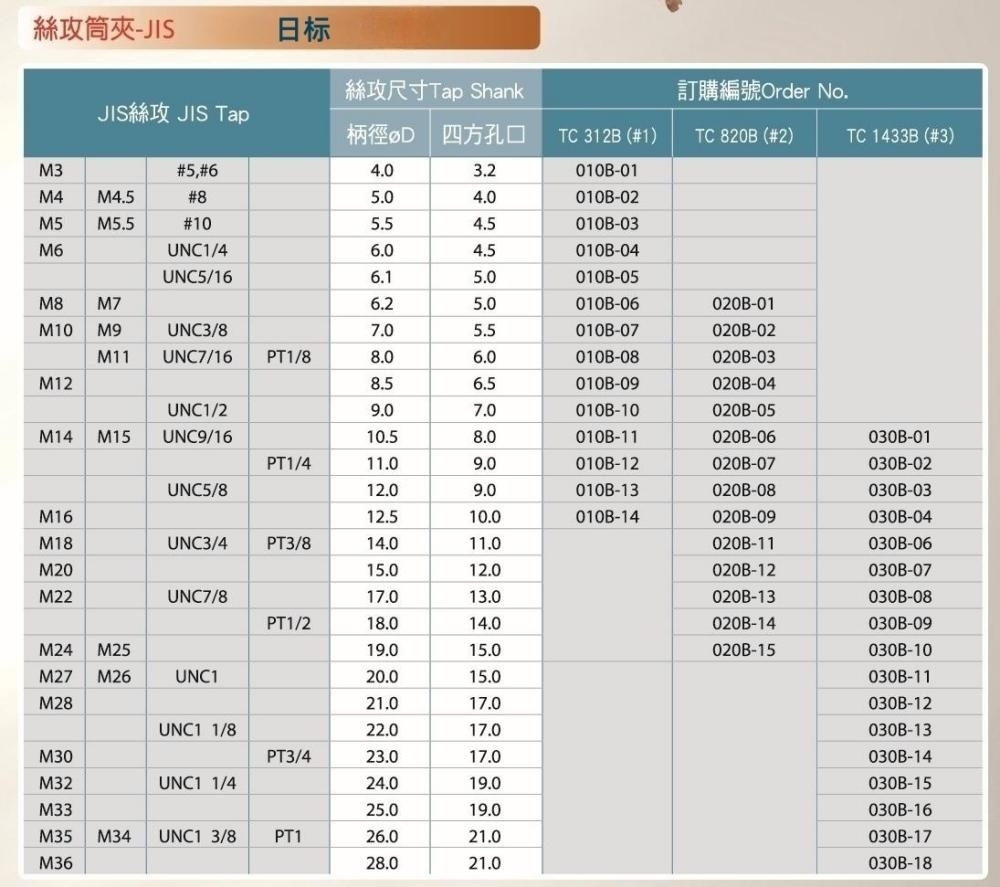The image size is (1000, 887).
Task: Click order number 030B-01
Action: (899, 437)
